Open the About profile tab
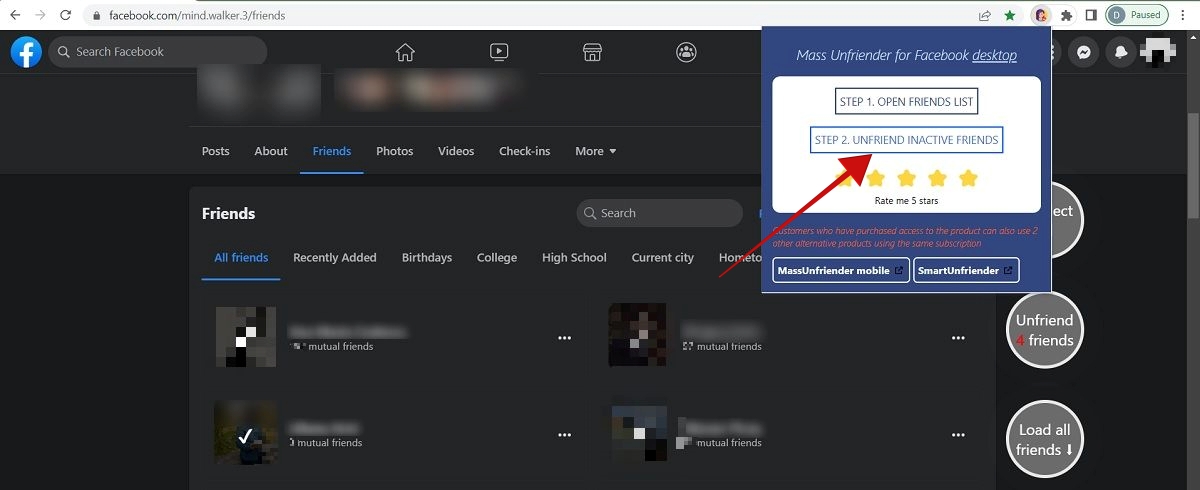 (271, 151)
